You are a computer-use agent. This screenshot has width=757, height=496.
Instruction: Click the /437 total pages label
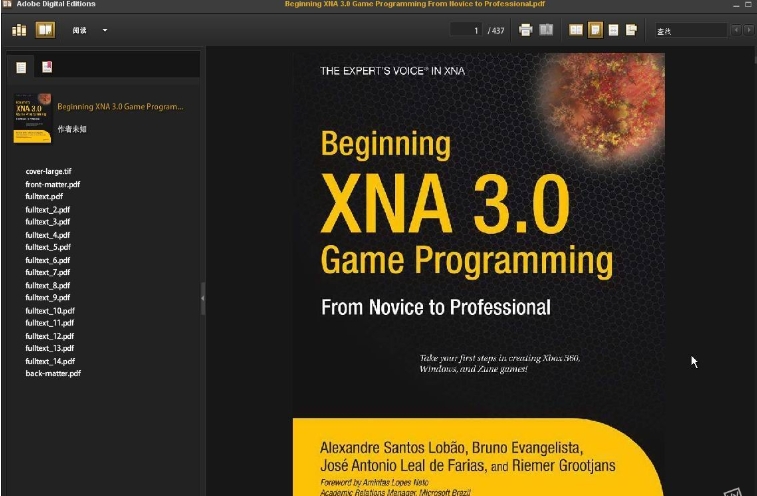point(496,31)
